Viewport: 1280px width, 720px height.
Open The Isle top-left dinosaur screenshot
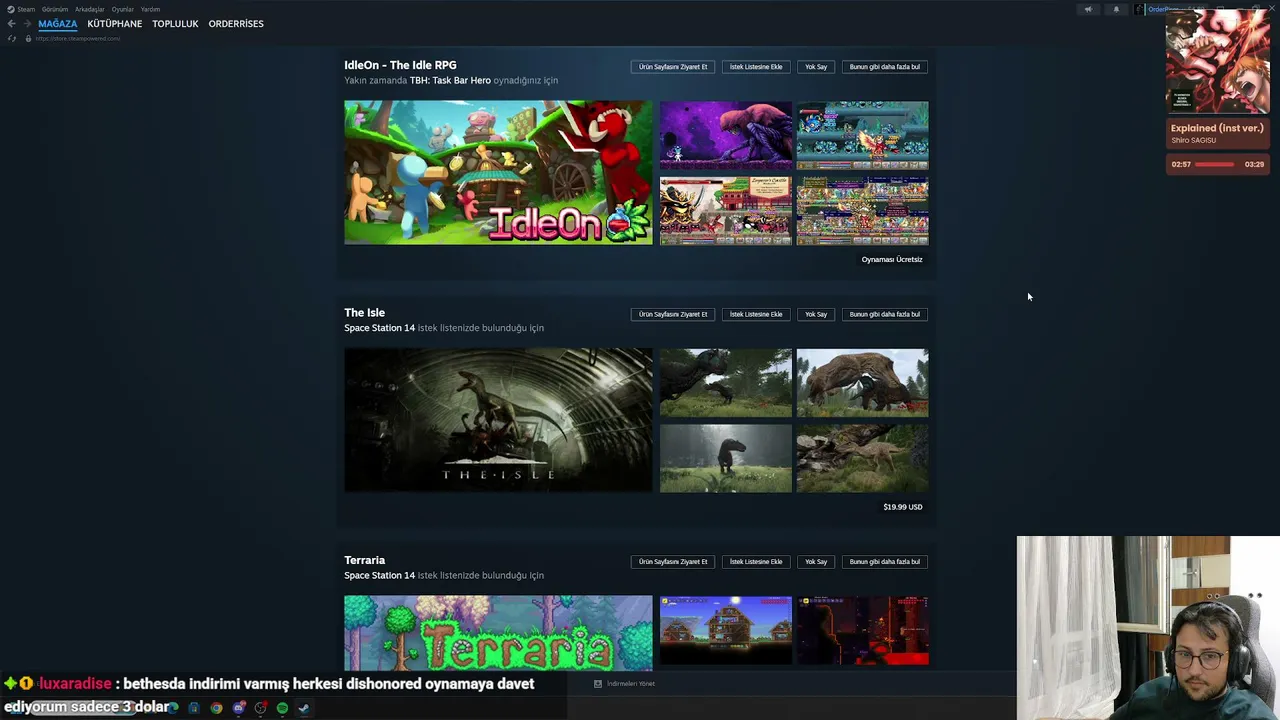[726, 383]
